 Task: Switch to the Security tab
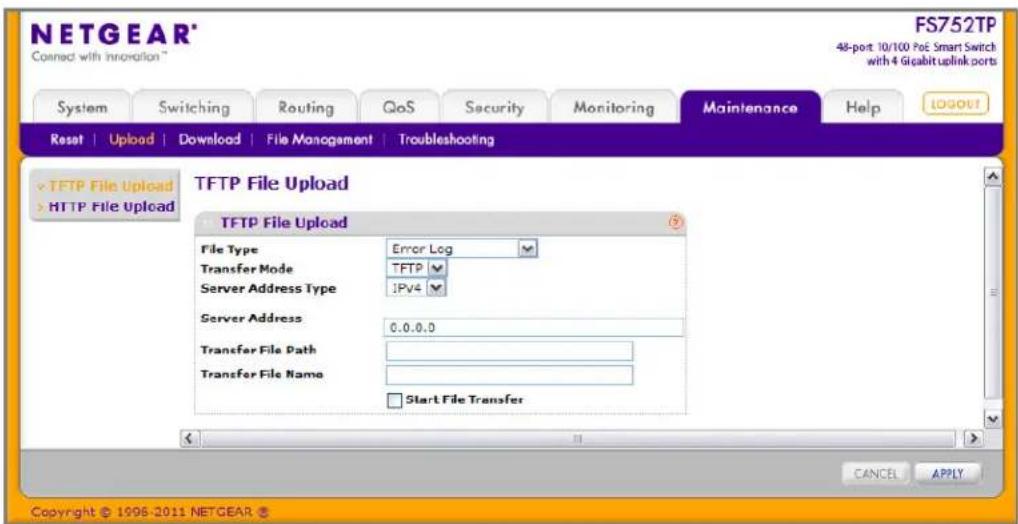[x=494, y=108]
